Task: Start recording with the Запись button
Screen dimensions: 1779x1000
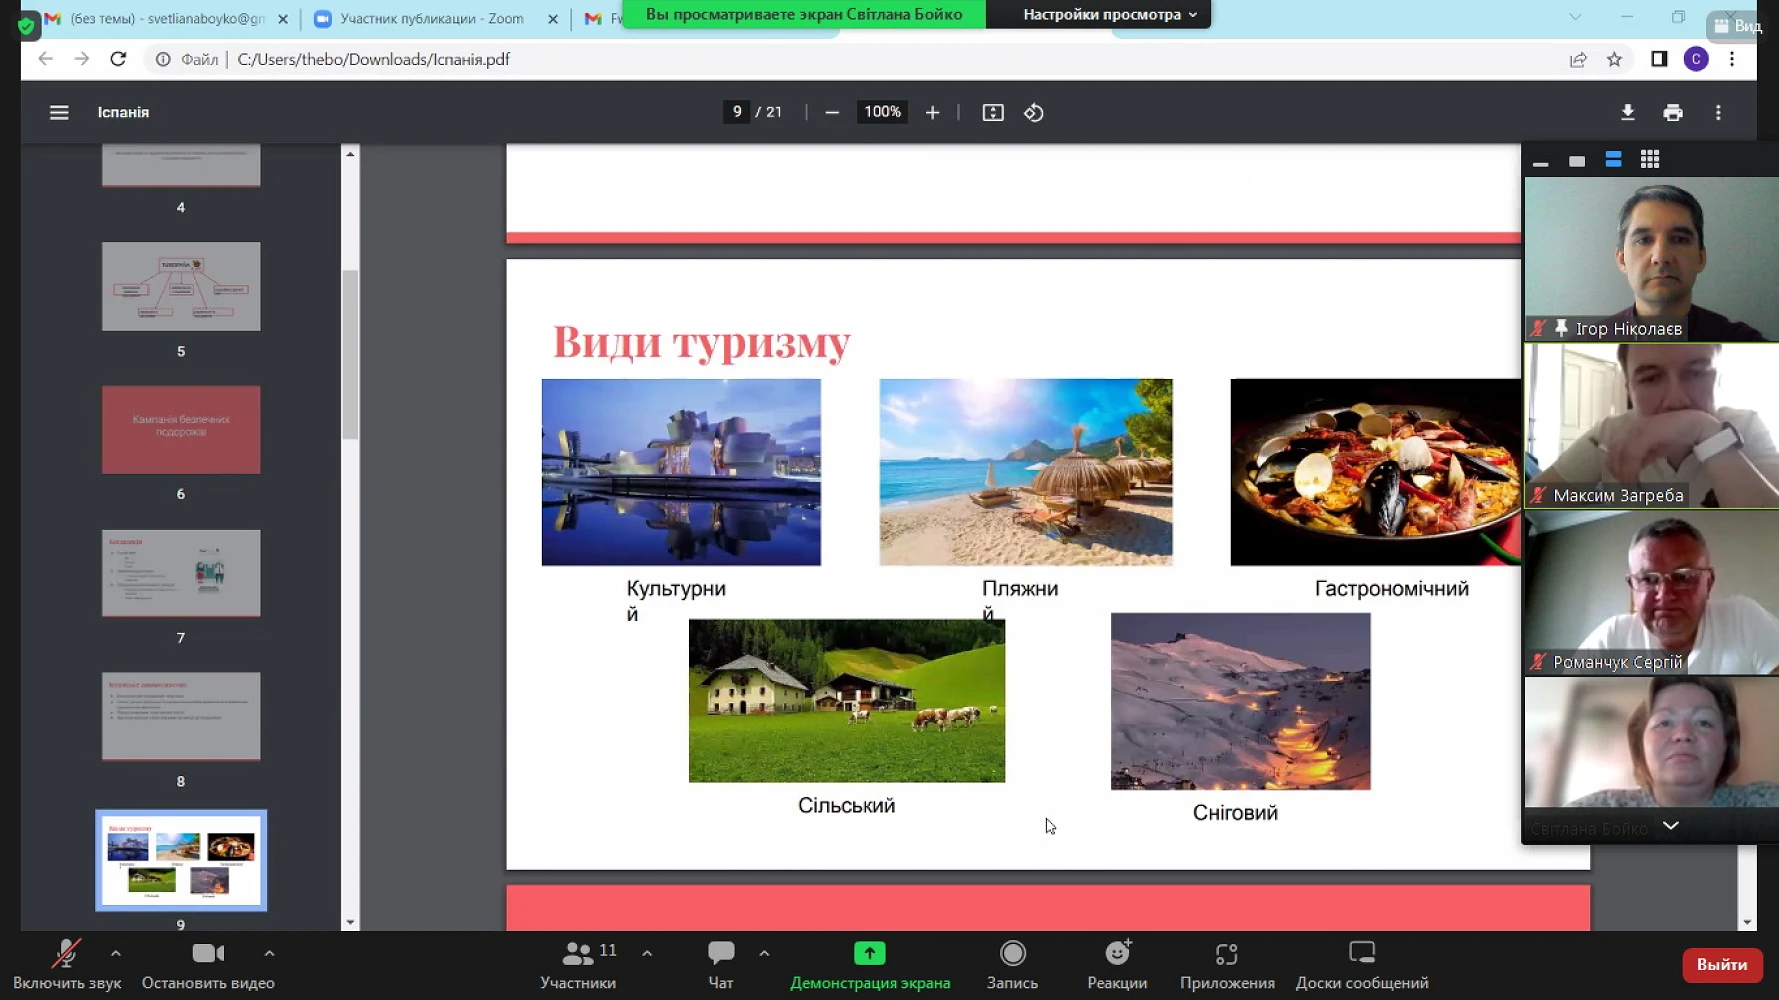Action: (1012, 965)
